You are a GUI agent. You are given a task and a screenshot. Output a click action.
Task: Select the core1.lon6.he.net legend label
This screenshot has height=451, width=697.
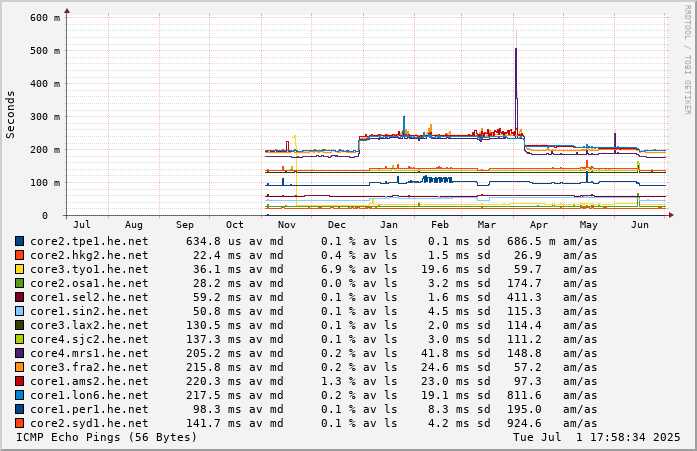(x=89, y=395)
